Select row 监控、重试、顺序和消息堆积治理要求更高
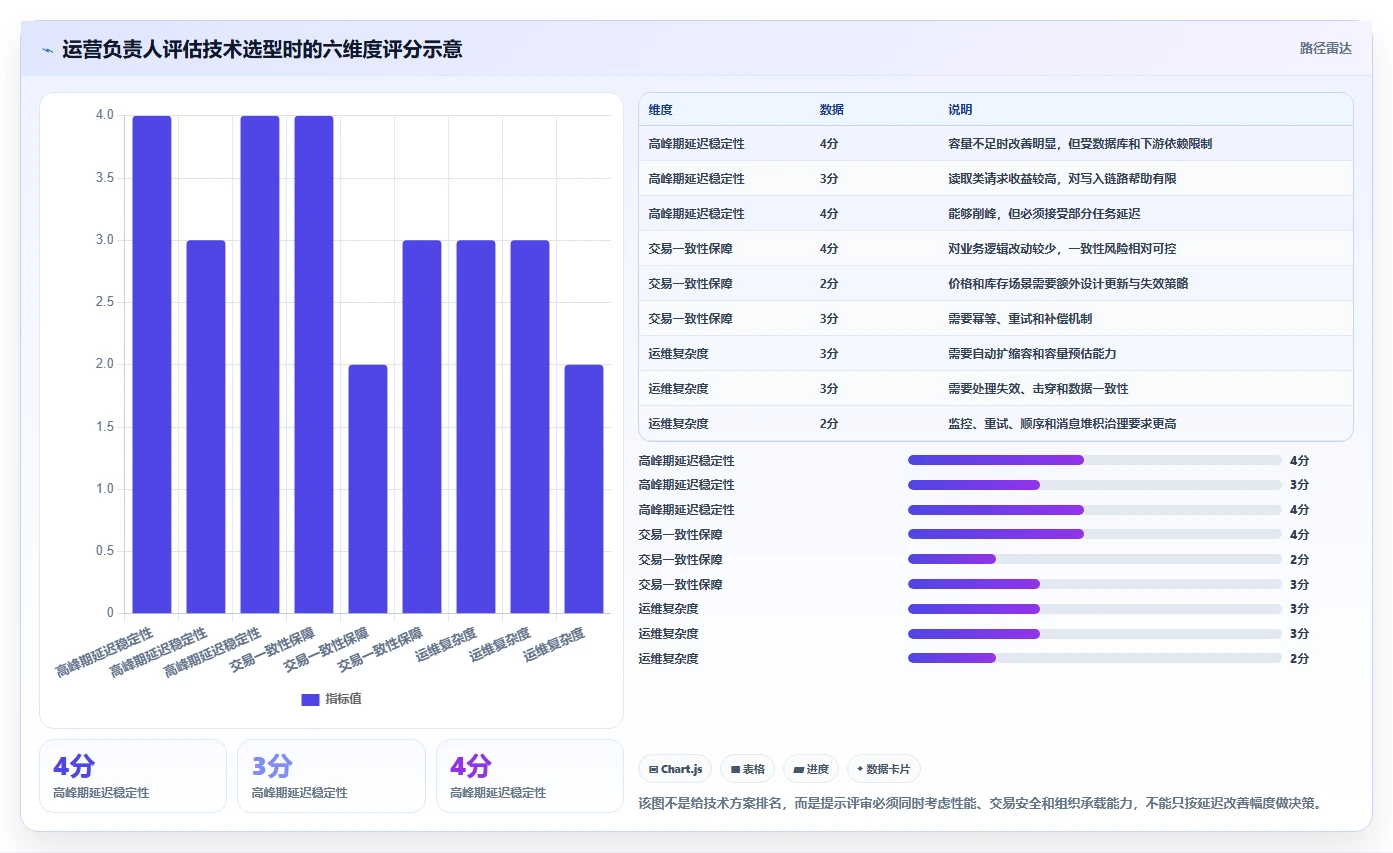This screenshot has height=853, width=1393. pyautogui.click(x=995, y=424)
